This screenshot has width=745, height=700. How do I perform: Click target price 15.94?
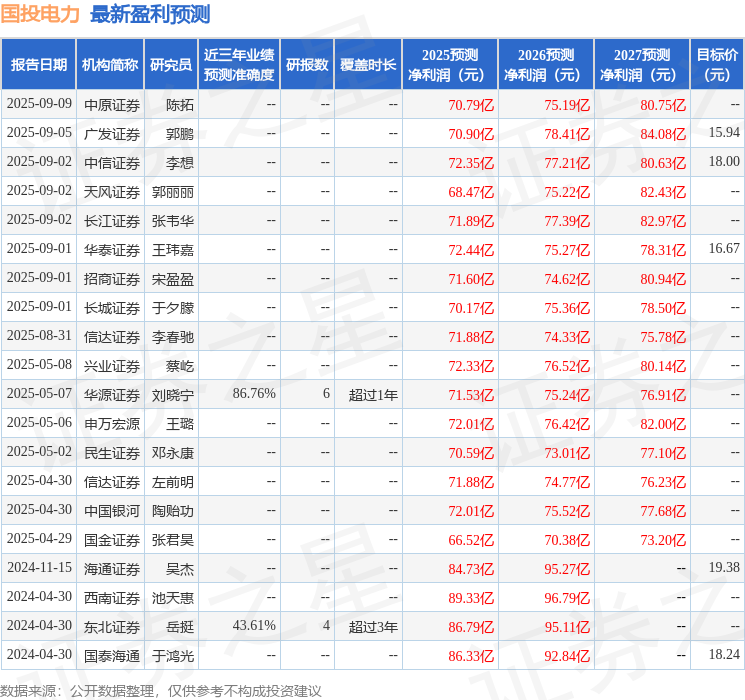(x=724, y=133)
